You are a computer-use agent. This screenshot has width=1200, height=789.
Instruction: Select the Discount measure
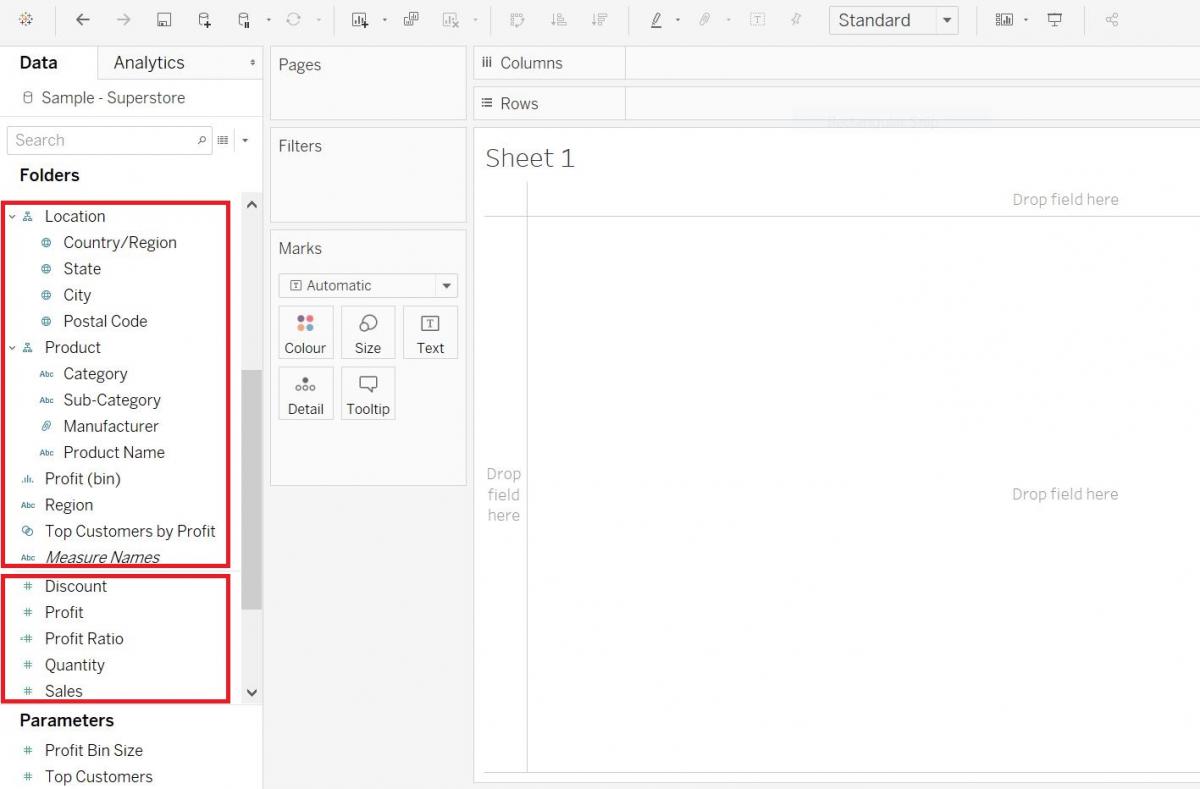click(x=75, y=586)
